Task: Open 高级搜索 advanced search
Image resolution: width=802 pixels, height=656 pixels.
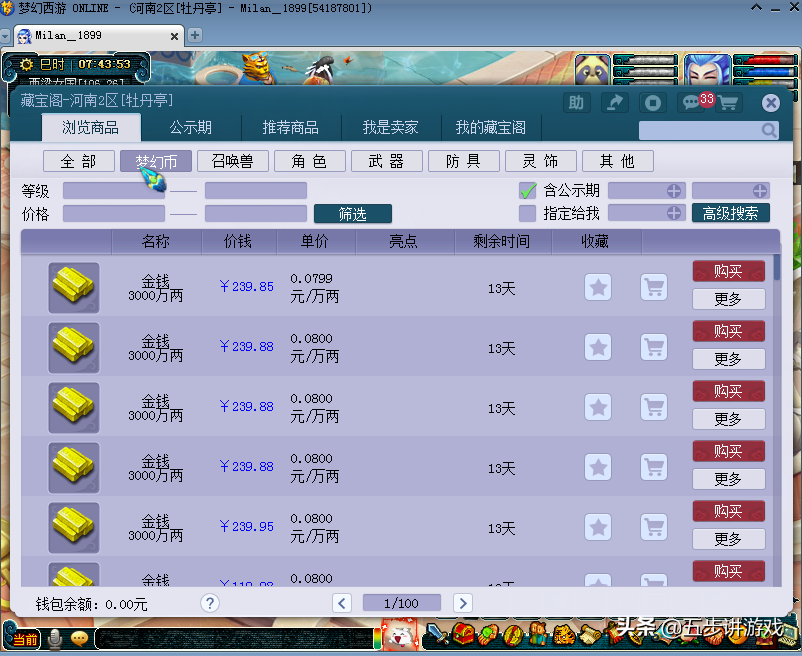Action: (x=730, y=213)
